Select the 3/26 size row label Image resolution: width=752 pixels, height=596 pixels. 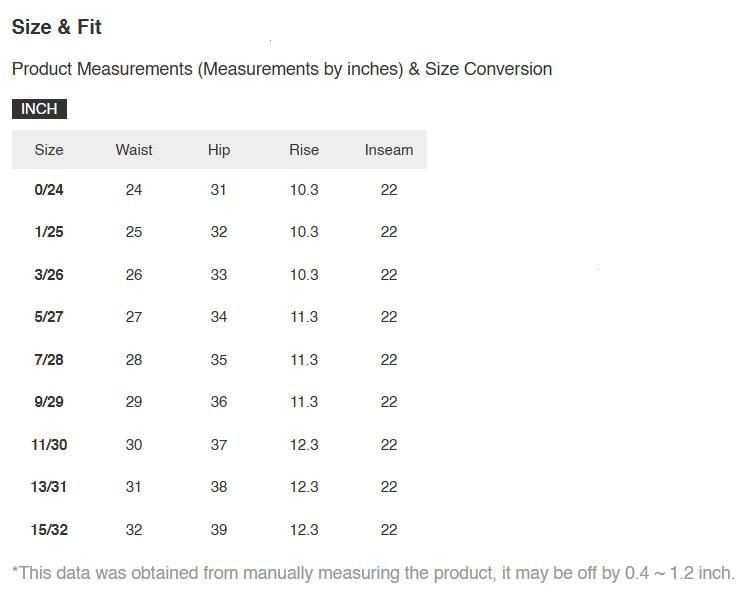tap(49, 275)
